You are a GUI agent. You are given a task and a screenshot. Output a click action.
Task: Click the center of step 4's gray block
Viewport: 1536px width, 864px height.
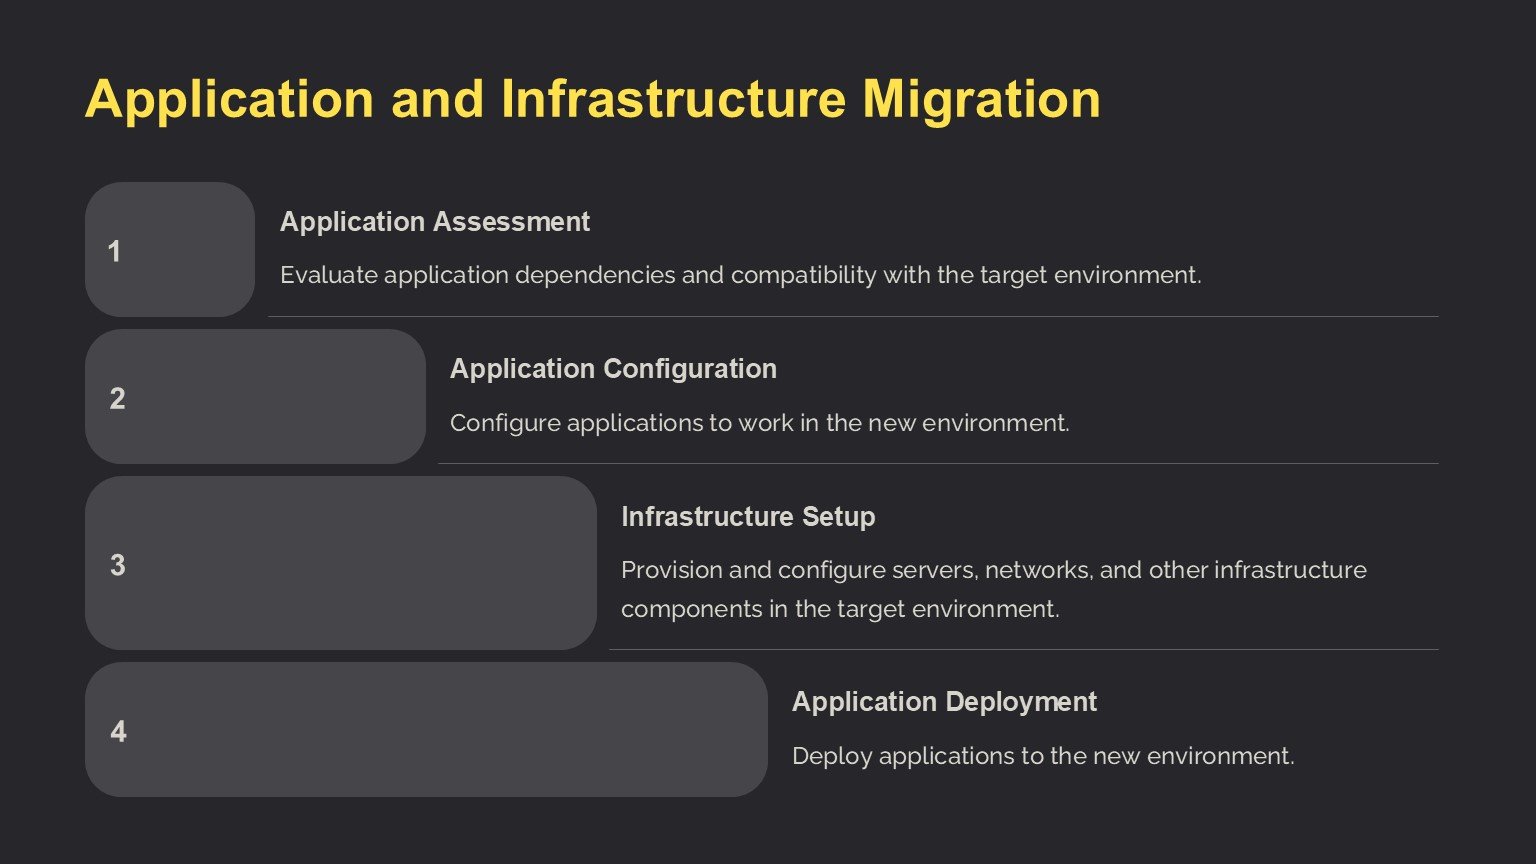pyautogui.click(x=426, y=730)
